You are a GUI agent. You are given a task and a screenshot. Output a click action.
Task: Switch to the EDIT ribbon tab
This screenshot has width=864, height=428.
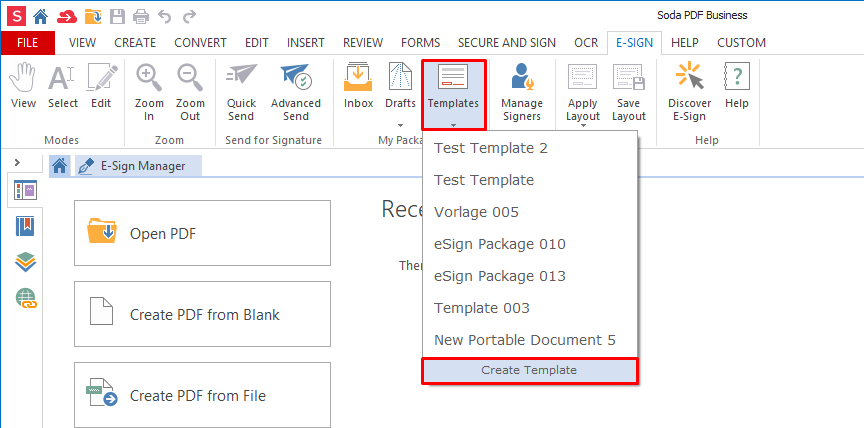click(257, 42)
